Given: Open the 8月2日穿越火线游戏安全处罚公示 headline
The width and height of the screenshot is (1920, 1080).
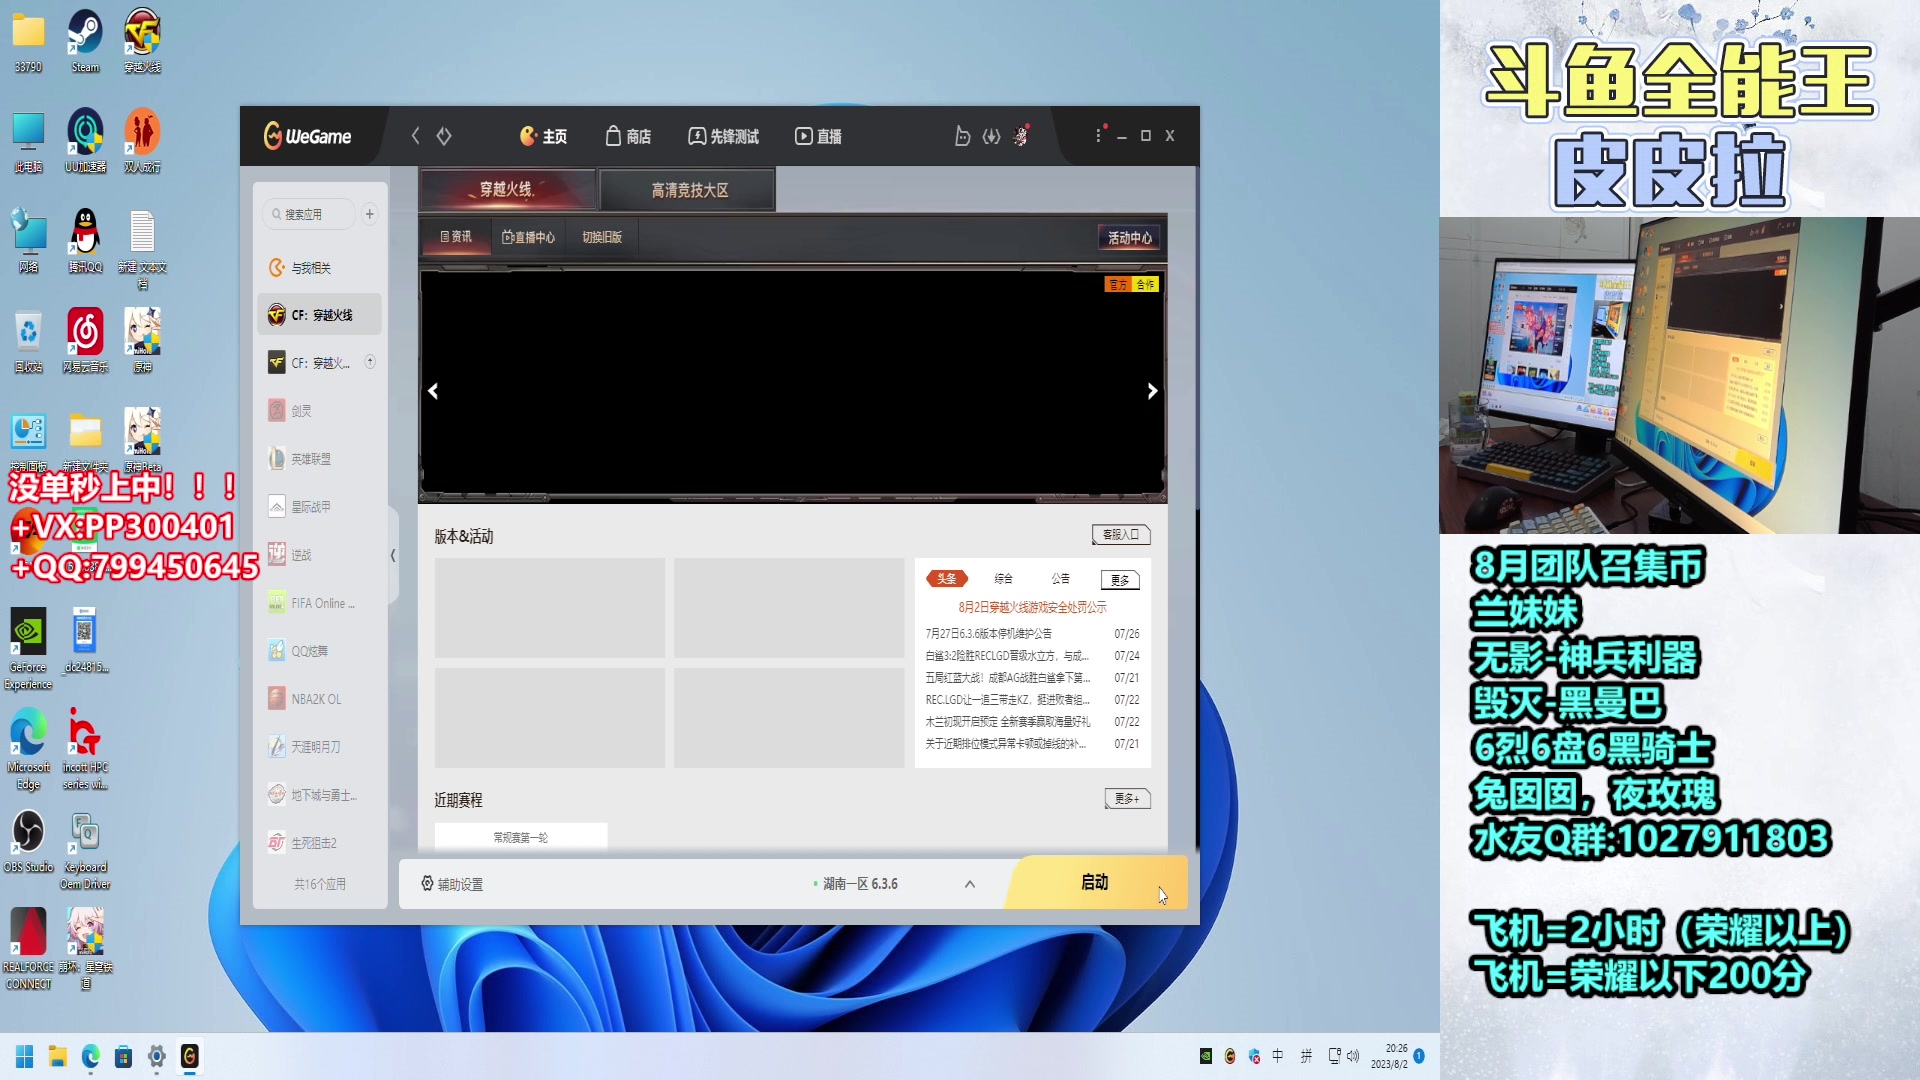Looking at the screenshot, I should tap(1032, 607).
